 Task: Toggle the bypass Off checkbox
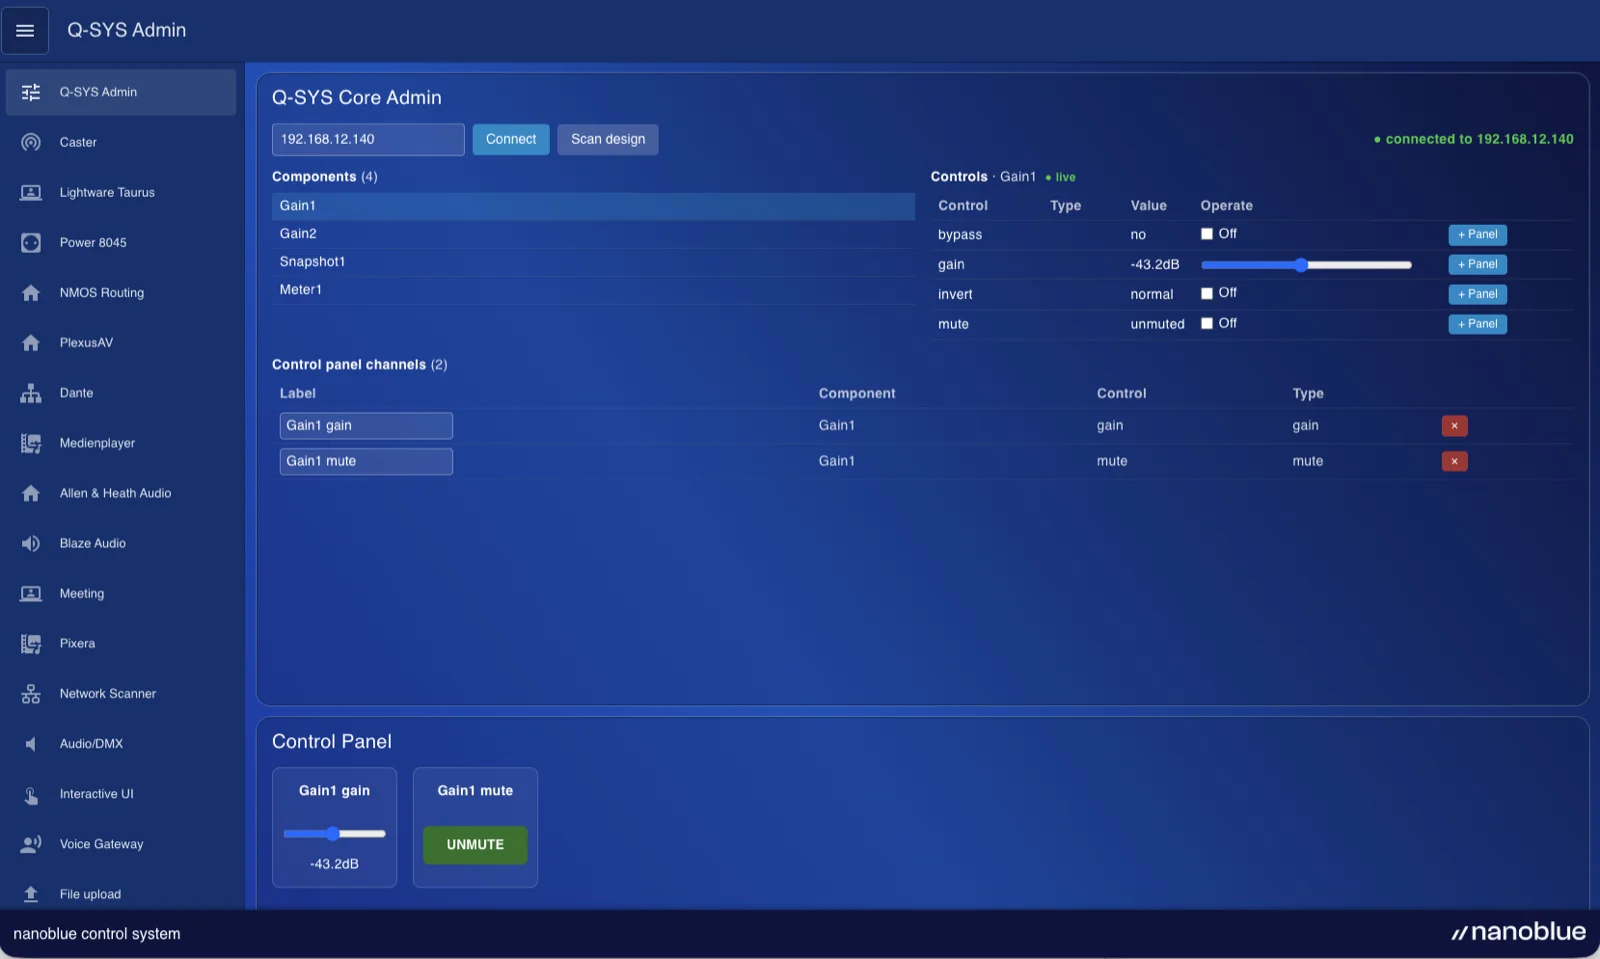[1207, 234]
